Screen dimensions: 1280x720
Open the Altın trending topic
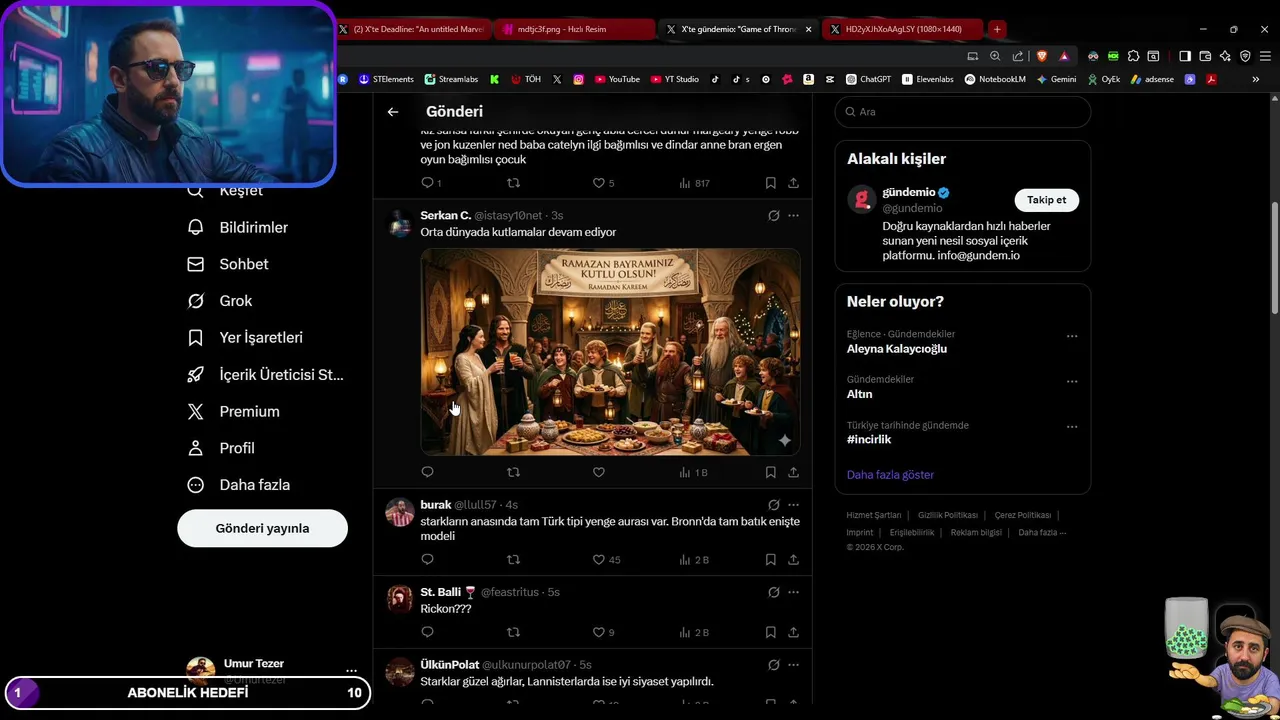click(859, 394)
